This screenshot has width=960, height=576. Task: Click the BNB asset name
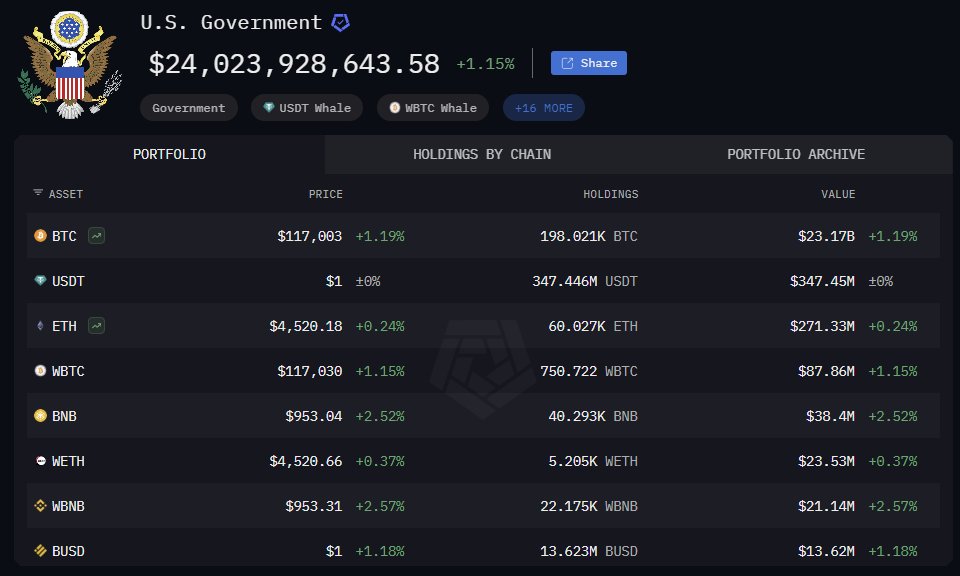pos(64,416)
